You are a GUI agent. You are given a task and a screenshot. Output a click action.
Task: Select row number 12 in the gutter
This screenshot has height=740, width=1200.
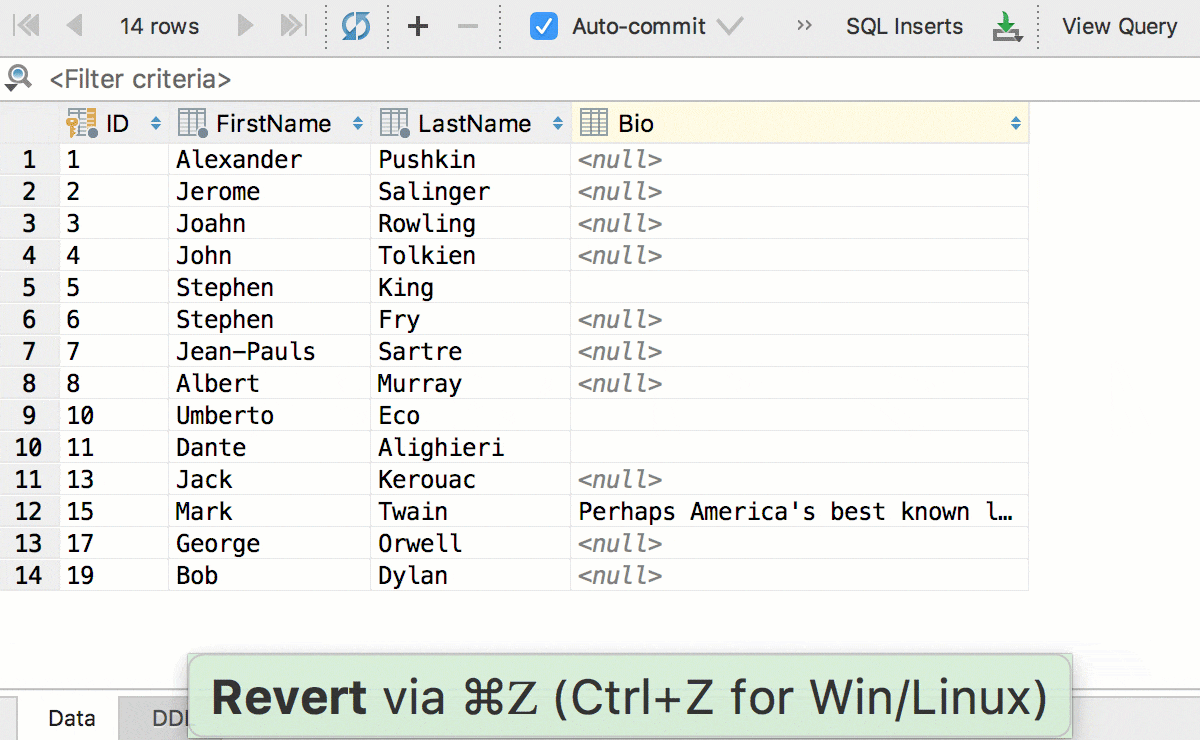click(x=30, y=512)
